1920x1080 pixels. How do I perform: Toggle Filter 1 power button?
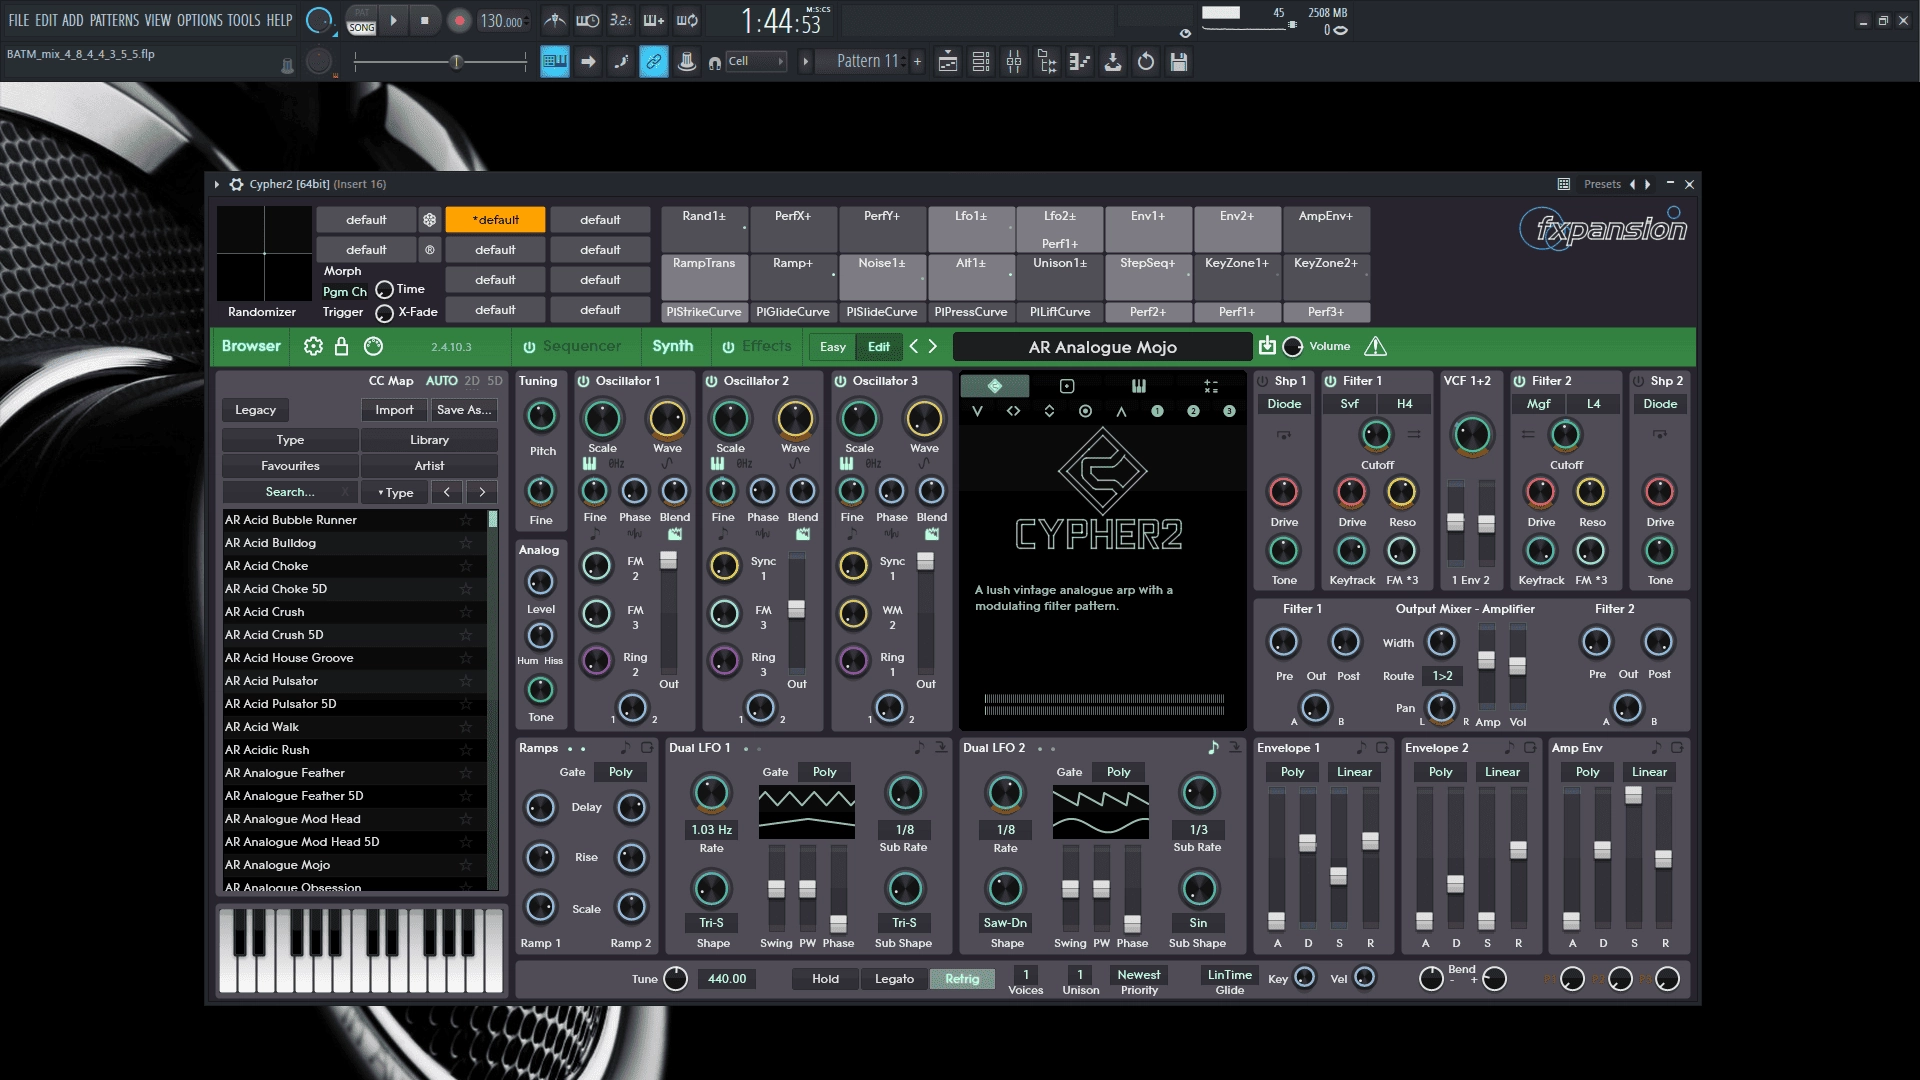point(1330,381)
